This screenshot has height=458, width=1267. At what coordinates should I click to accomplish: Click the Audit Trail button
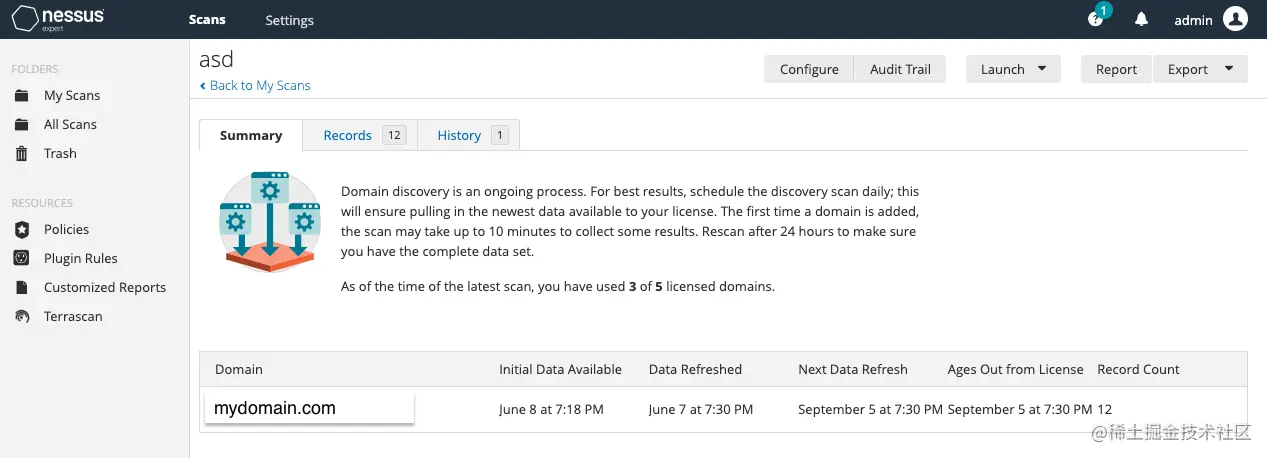(x=900, y=69)
